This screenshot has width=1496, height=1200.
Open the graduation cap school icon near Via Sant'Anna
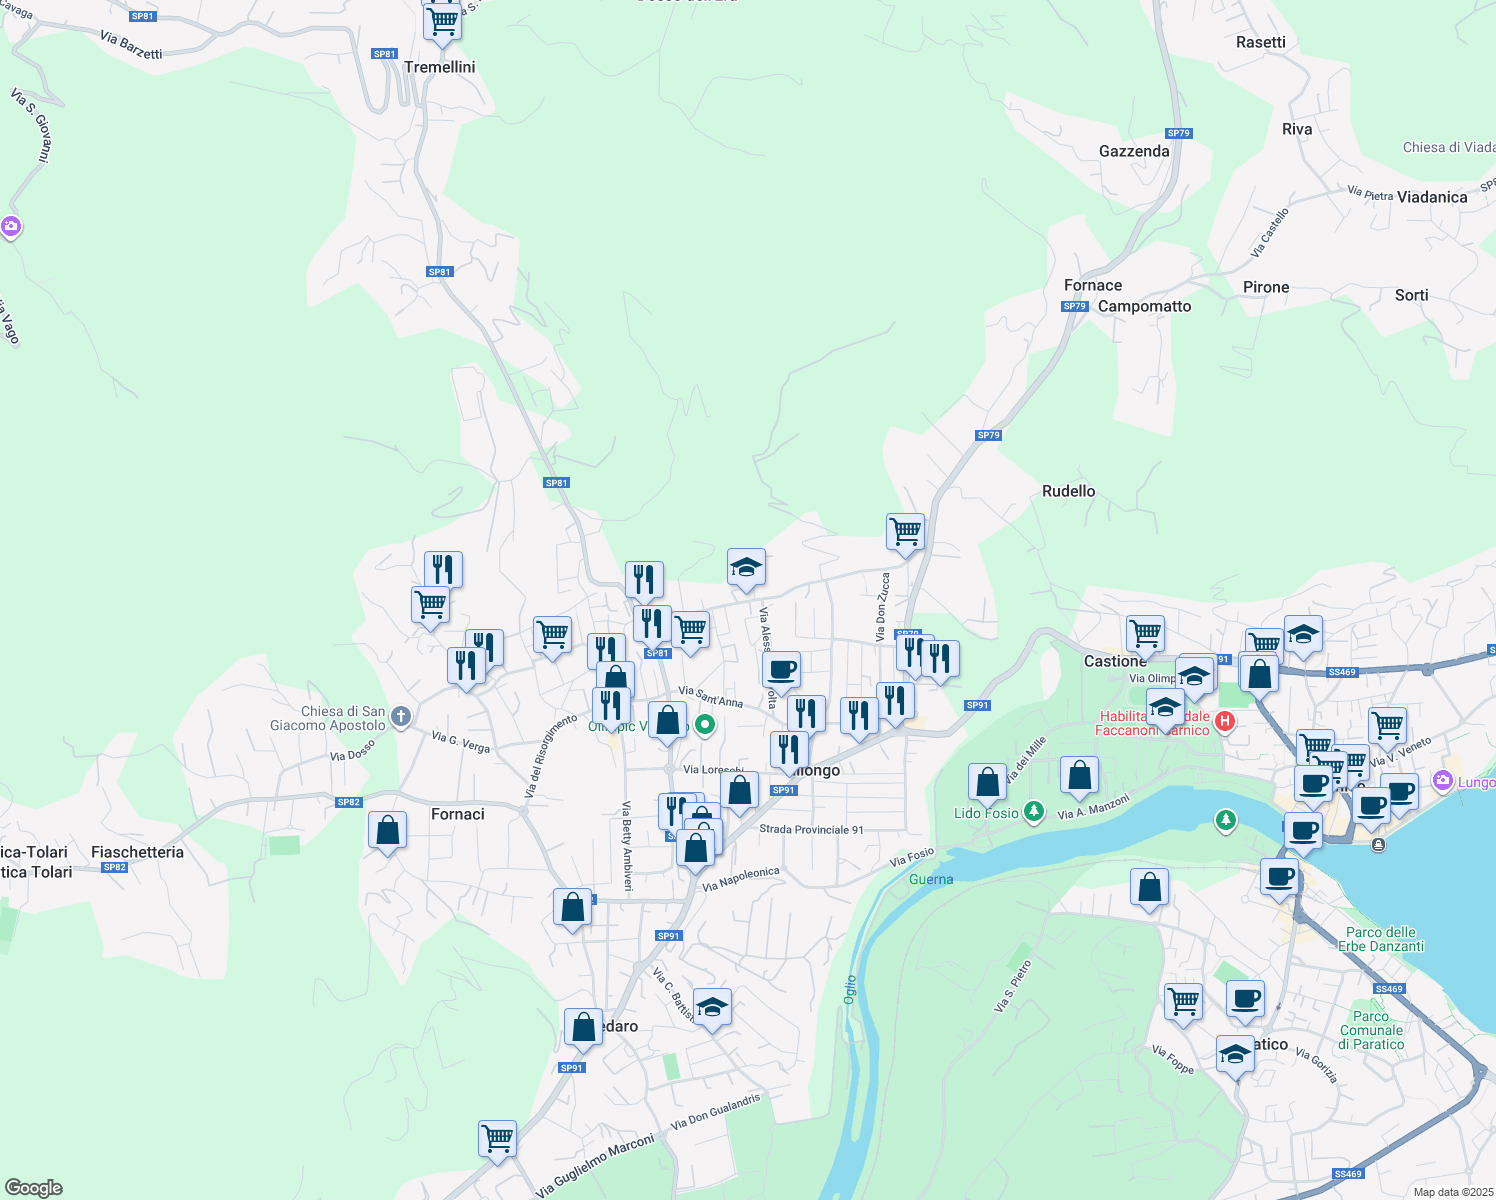tap(745, 565)
